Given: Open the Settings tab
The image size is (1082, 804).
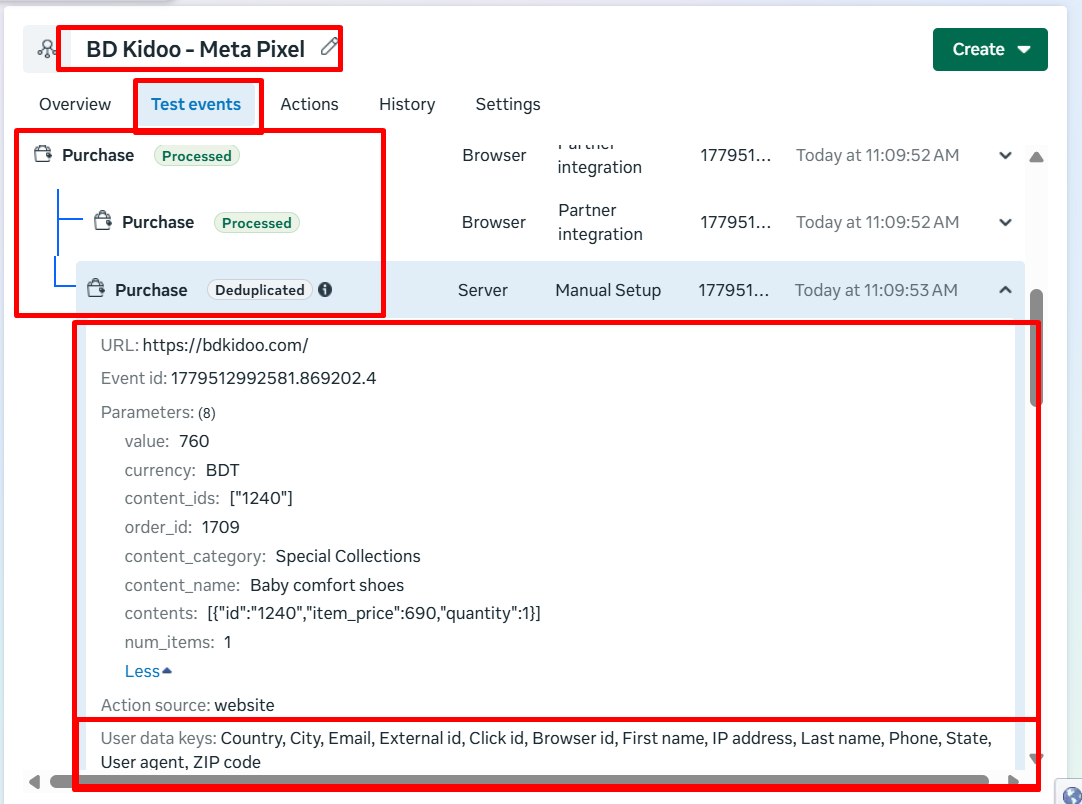Looking at the screenshot, I should click(x=508, y=104).
